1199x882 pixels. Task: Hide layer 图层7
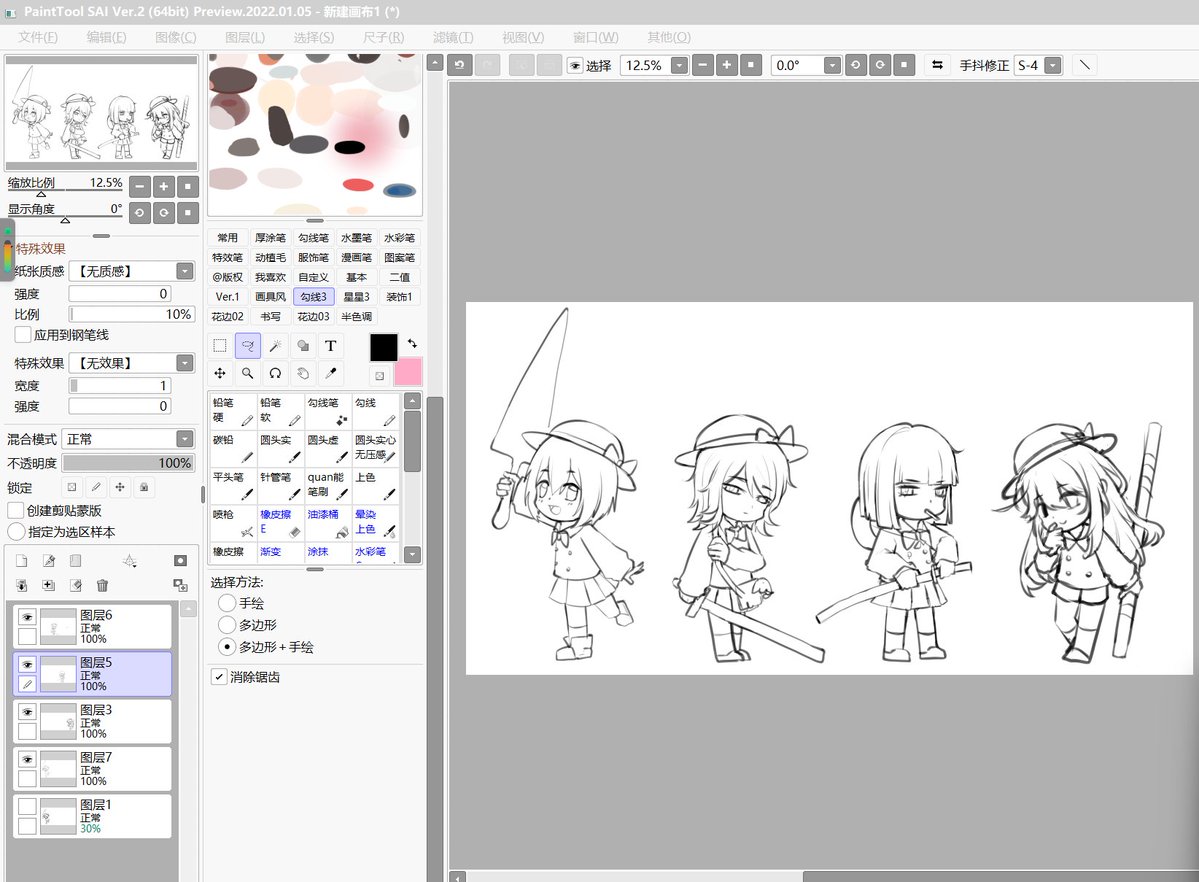(28, 759)
